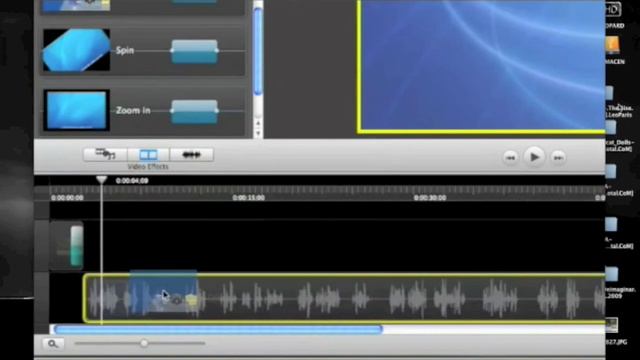This screenshot has height=360, width=640.
Task: Click the effects list scroll down arrow
Action: (x=258, y=133)
